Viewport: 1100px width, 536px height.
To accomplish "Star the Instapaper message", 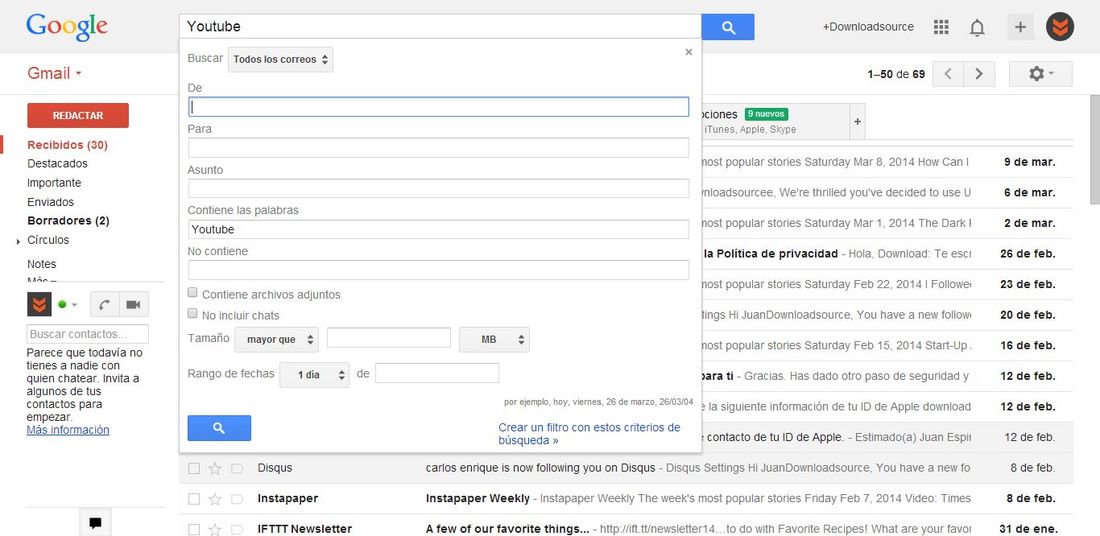I will 215,499.
